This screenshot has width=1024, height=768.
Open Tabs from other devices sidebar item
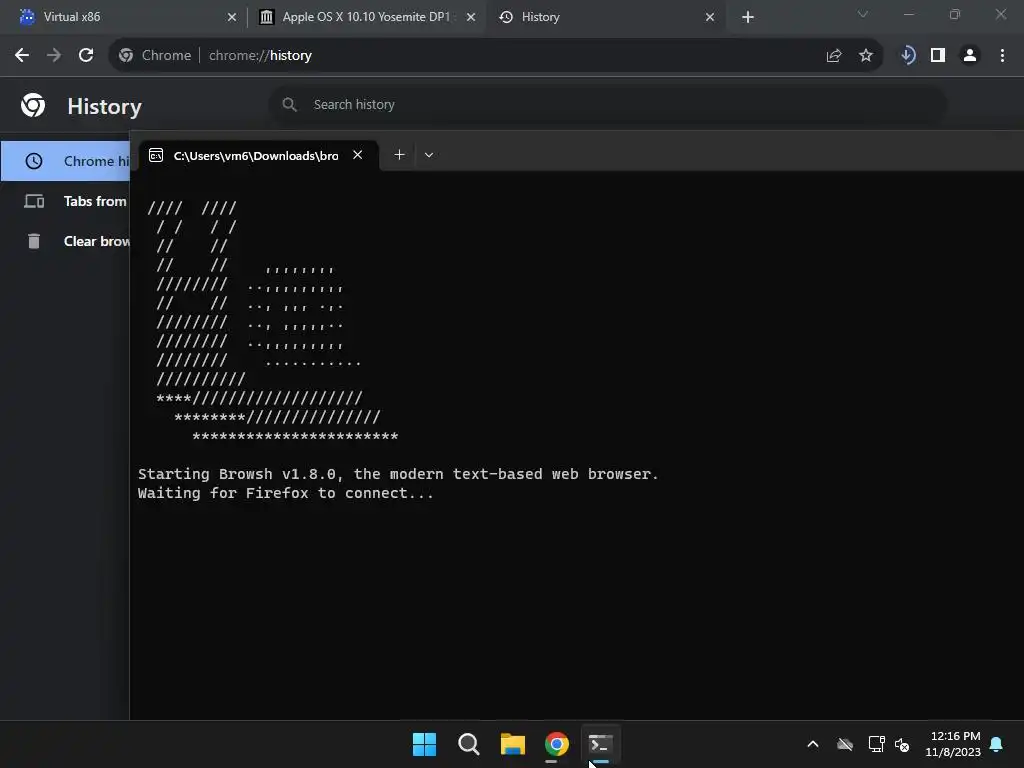65,201
